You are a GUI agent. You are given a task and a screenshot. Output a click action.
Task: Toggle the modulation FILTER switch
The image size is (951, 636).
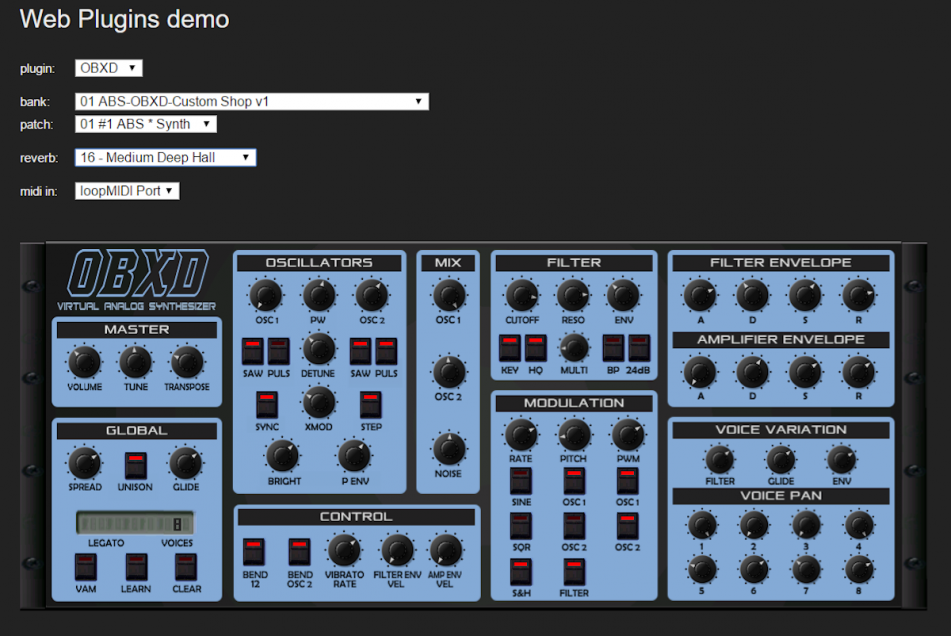click(574, 572)
